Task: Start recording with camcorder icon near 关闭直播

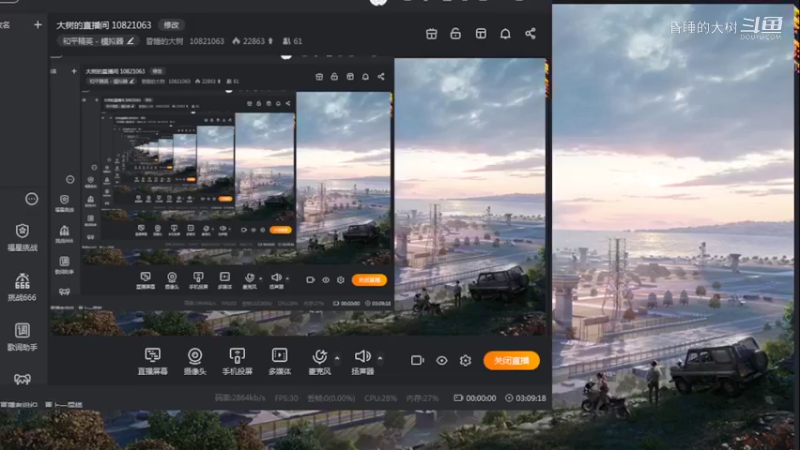Action: pos(417,360)
